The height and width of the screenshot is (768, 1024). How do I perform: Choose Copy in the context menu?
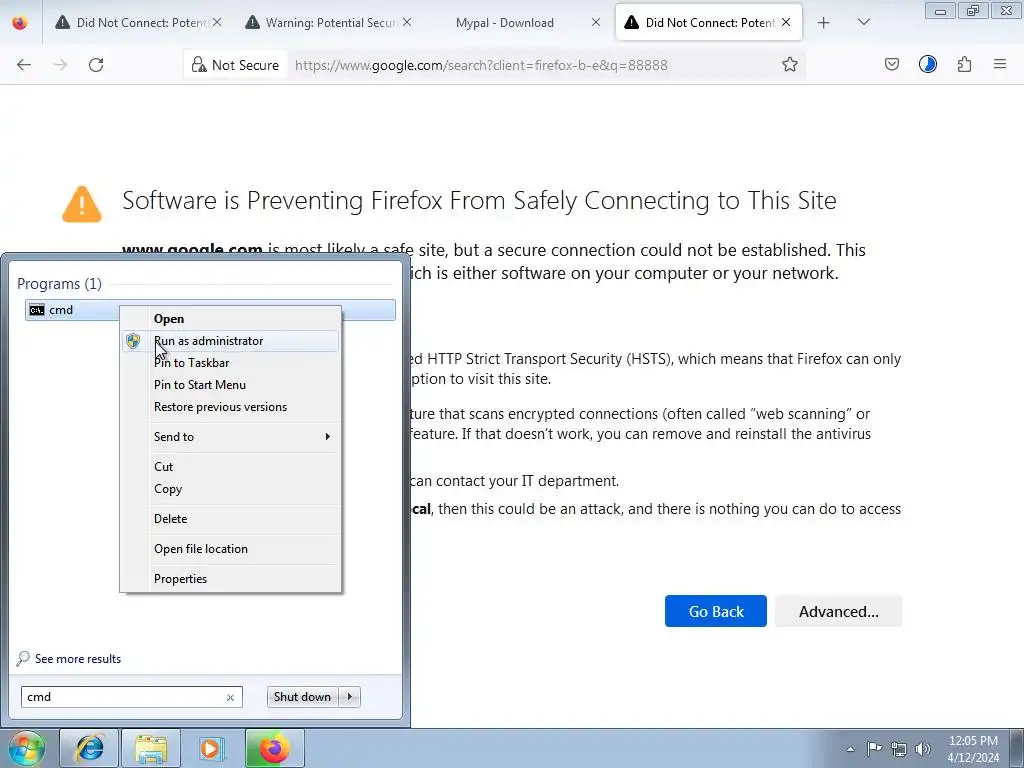point(230,489)
